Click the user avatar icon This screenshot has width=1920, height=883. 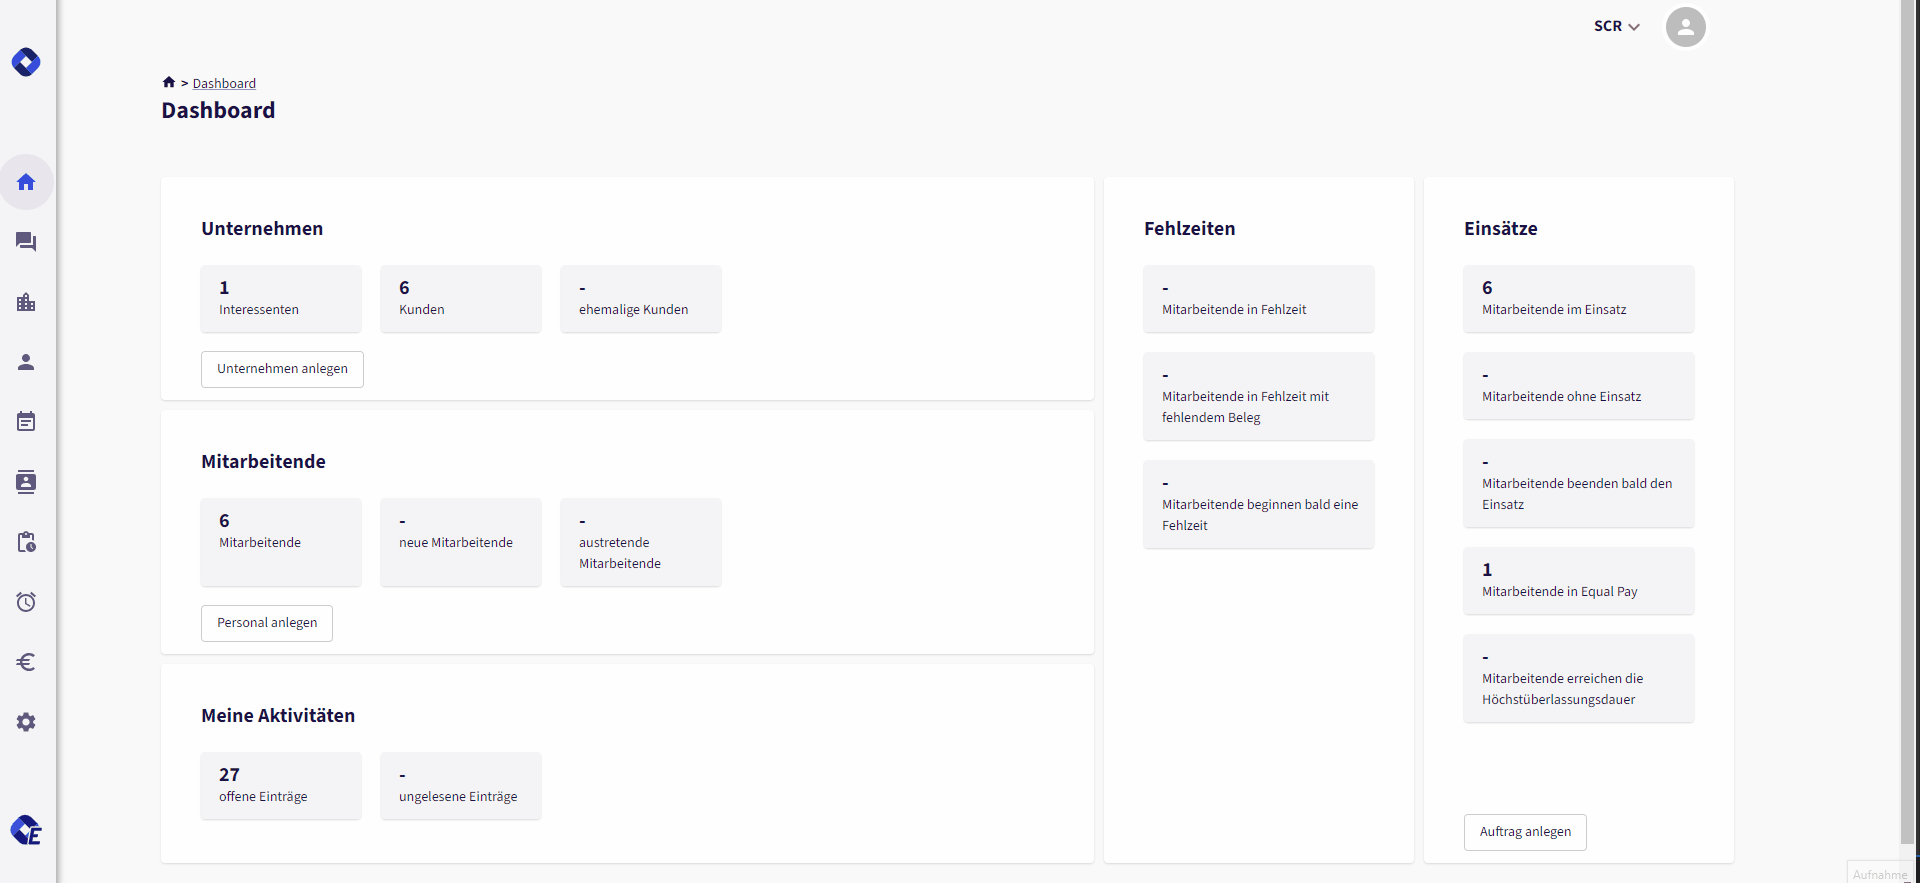(x=1686, y=27)
